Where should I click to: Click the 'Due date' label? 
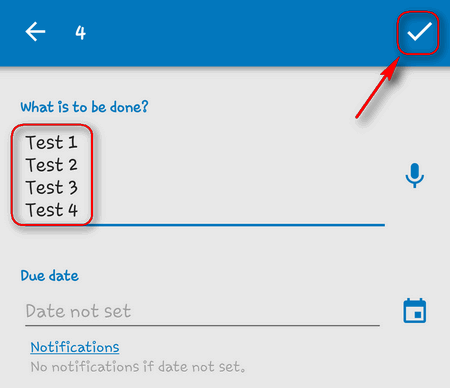(50, 276)
